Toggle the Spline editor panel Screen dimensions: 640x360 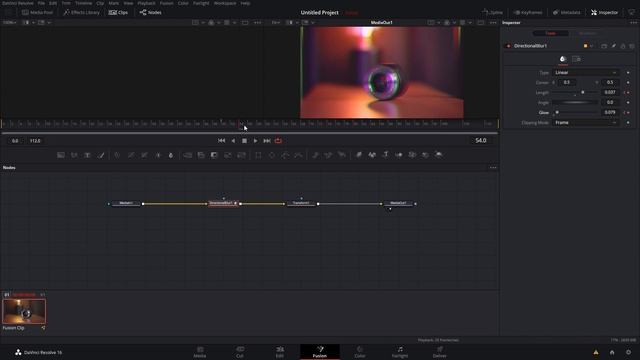tap(492, 12)
